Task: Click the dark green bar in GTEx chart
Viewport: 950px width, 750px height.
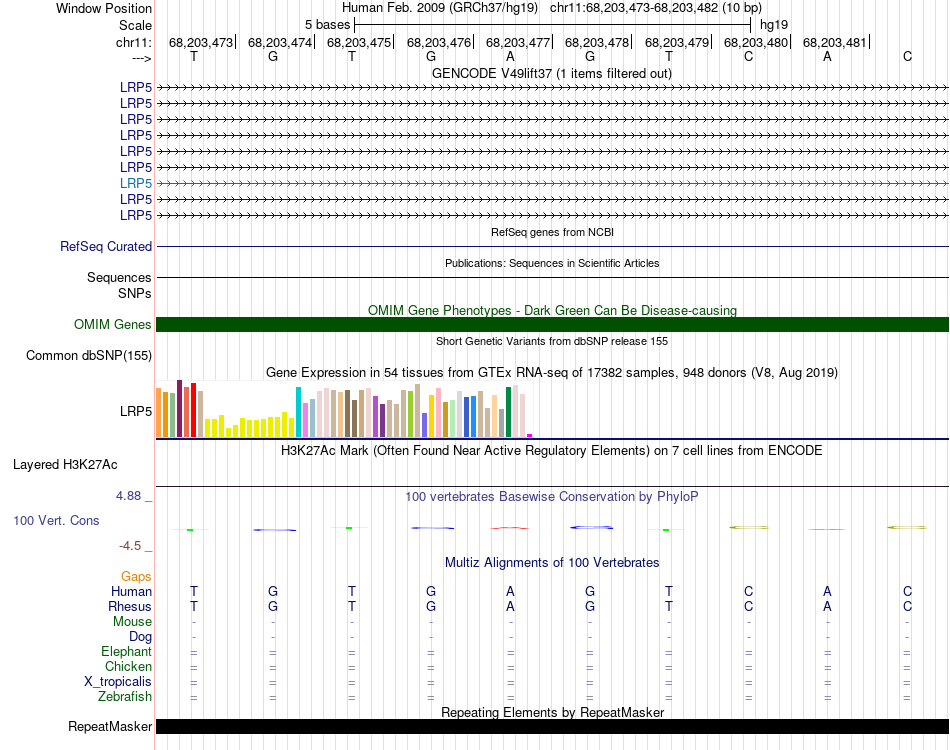Action: coord(508,412)
